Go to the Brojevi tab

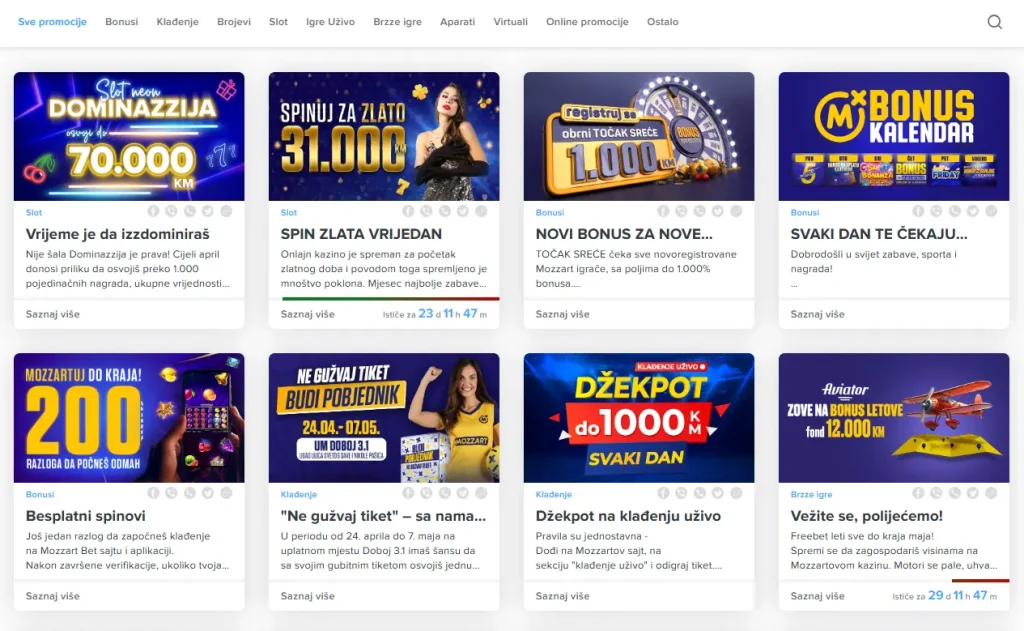[x=234, y=22]
